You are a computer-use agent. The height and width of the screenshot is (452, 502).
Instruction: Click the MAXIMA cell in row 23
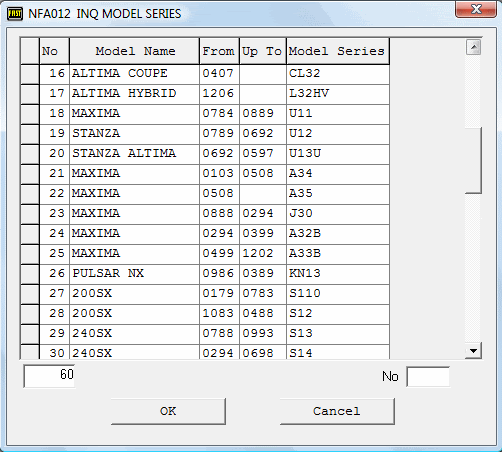[134, 214]
